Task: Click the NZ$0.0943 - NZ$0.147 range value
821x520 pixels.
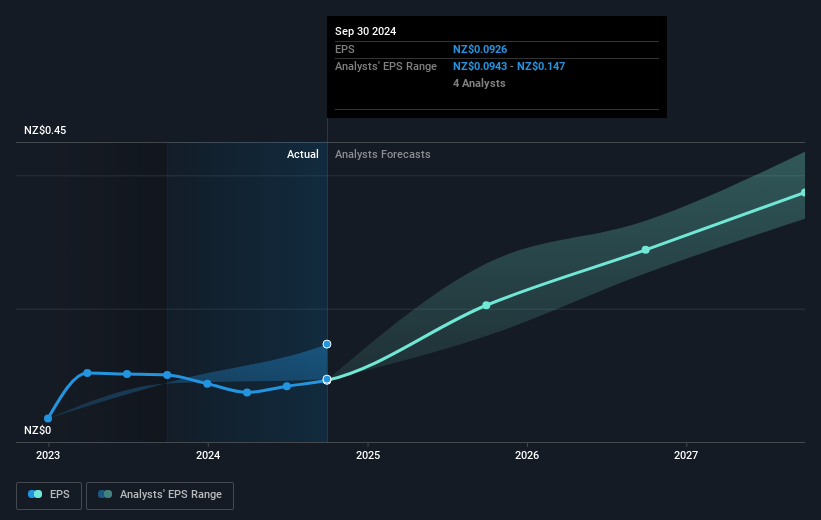Action: pyautogui.click(x=509, y=67)
